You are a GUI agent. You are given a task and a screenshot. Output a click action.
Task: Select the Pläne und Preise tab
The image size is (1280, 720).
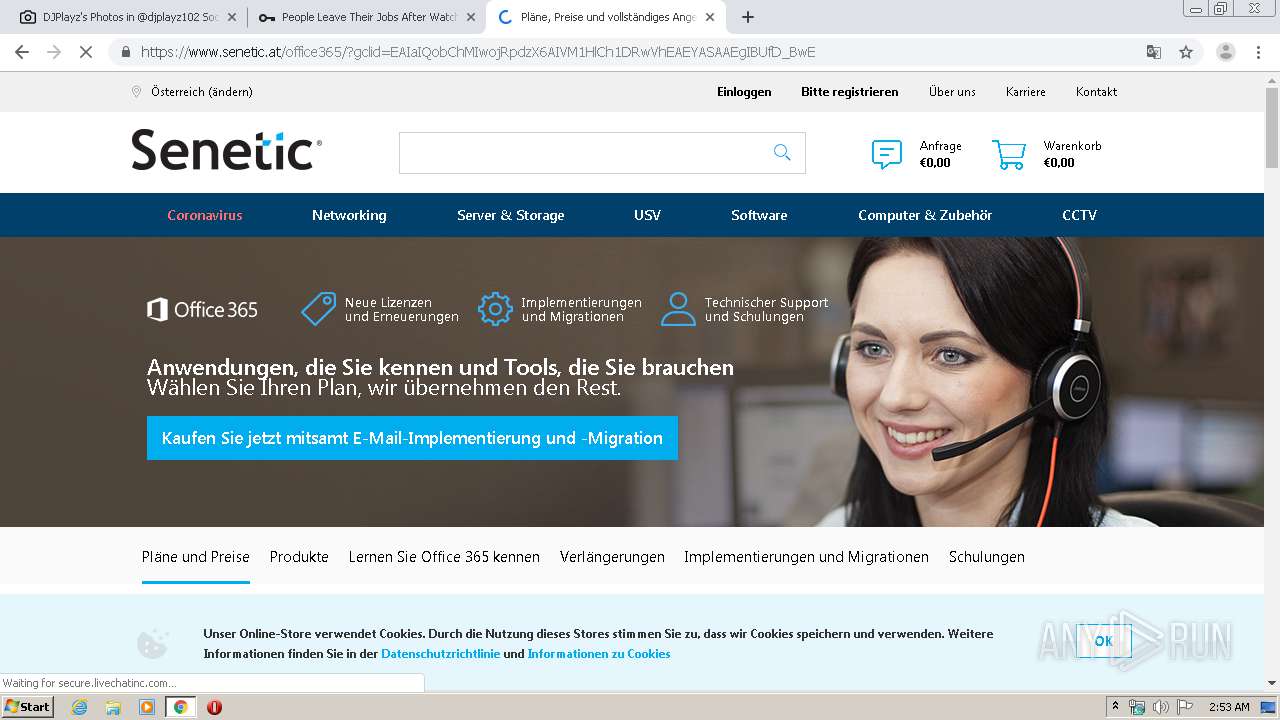pos(196,557)
